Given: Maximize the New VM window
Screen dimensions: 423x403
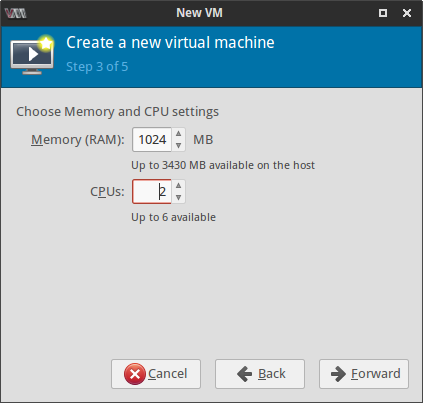Looking at the screenshot, I should tap(383, 13).
